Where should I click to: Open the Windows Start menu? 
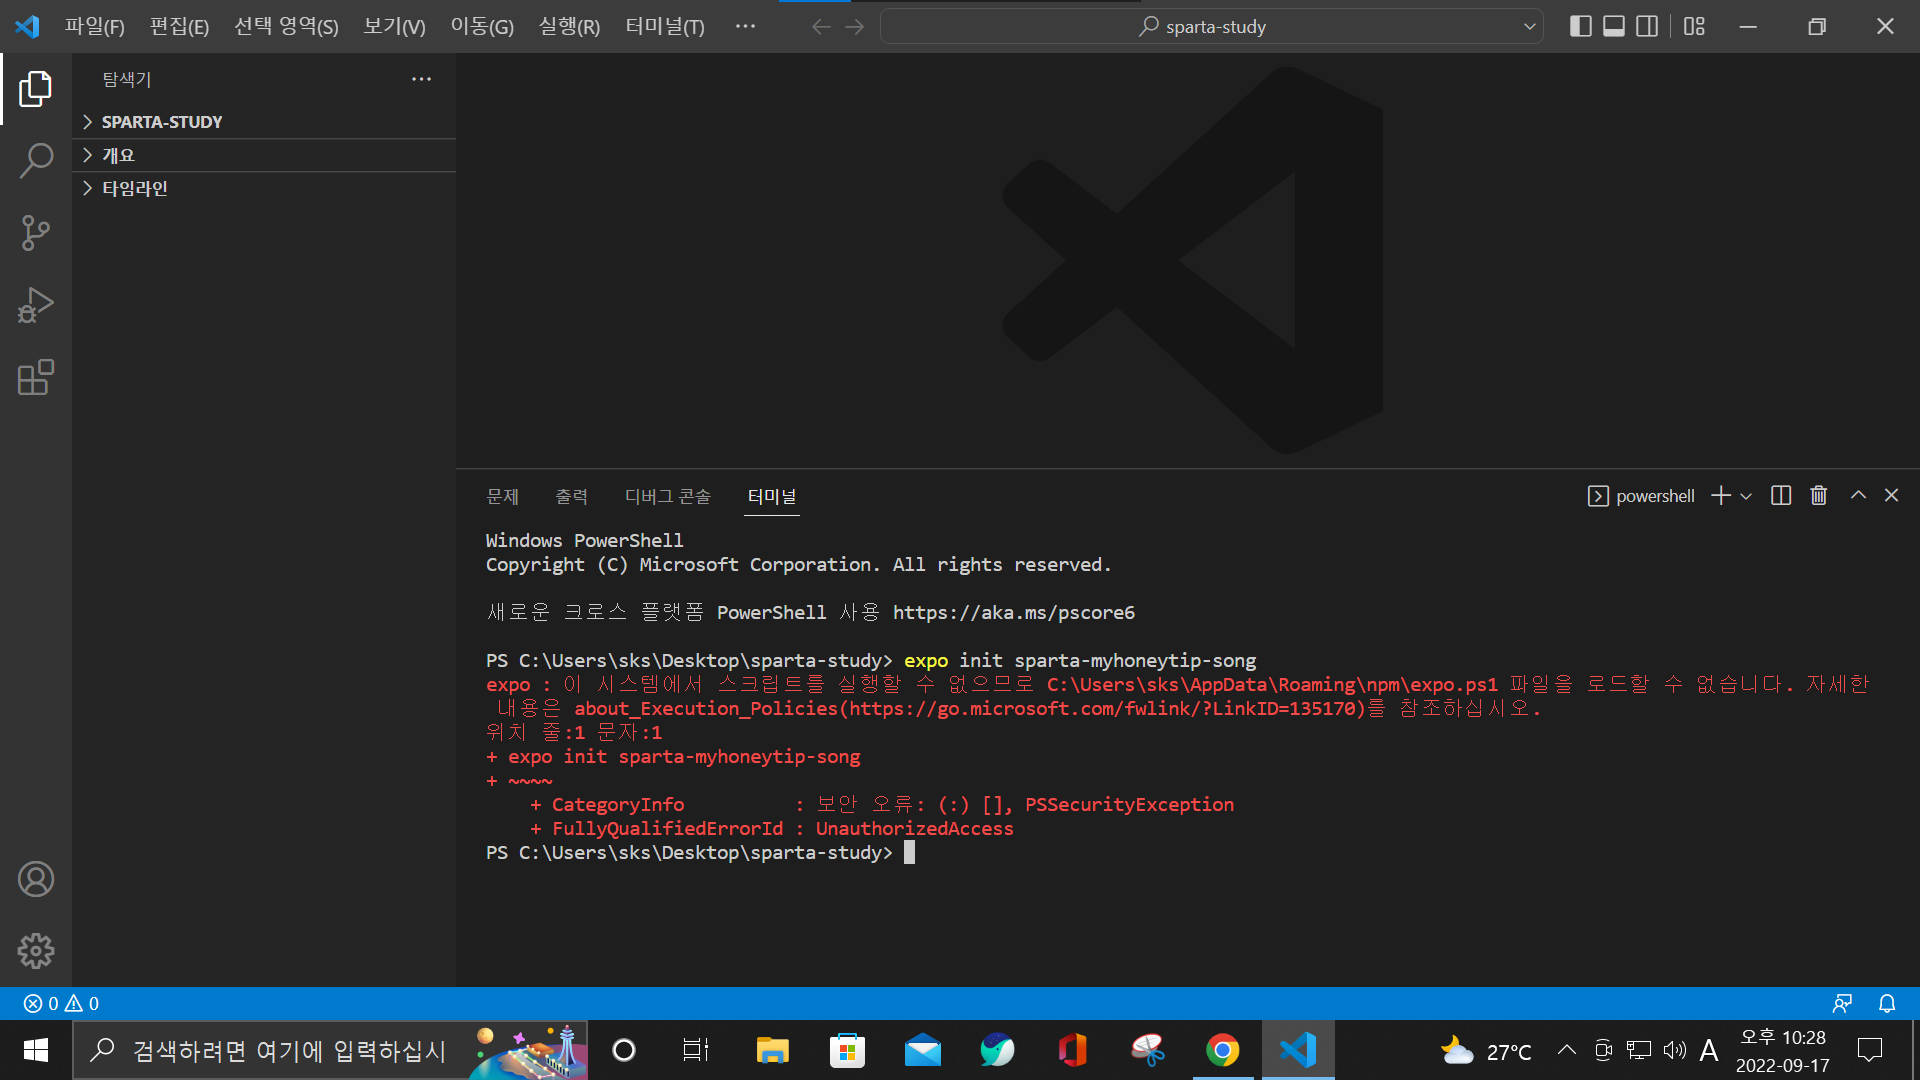point(36,1050)
